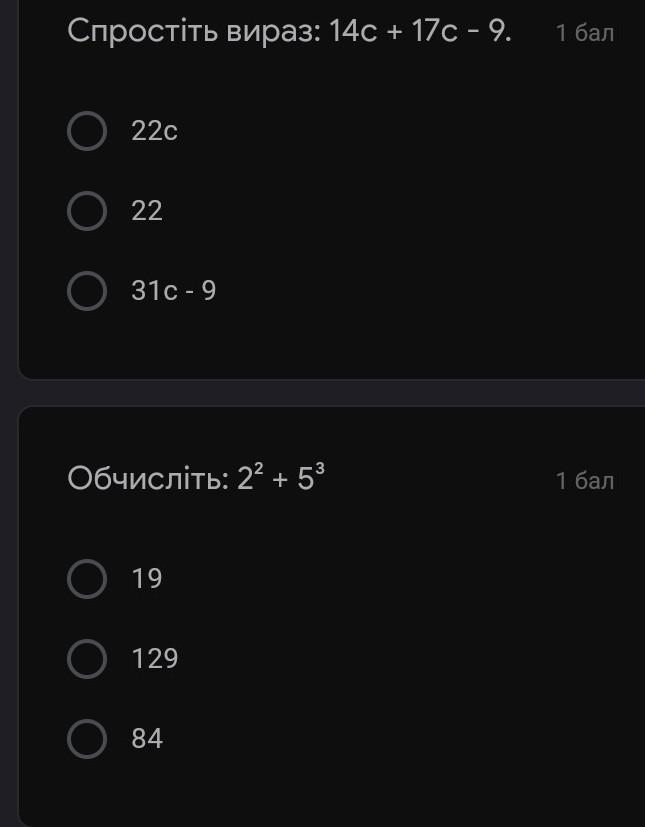
Task: Pick the 31c - 9 radio button
Action: coord(87,291)
